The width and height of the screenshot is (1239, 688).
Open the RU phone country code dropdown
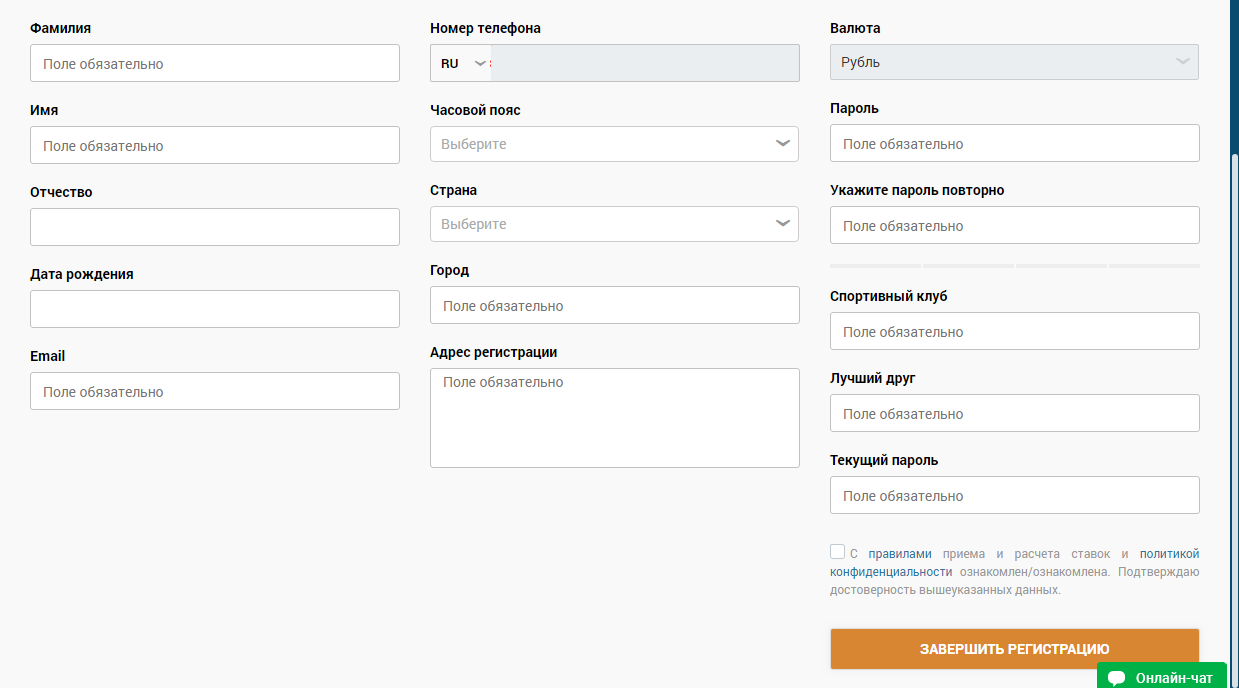tap(462, 63)
